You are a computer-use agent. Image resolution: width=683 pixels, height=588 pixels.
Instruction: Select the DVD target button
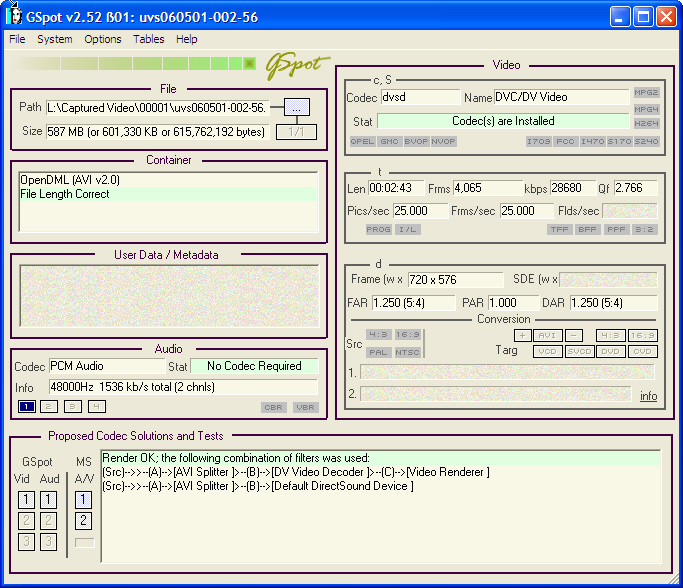611,351
